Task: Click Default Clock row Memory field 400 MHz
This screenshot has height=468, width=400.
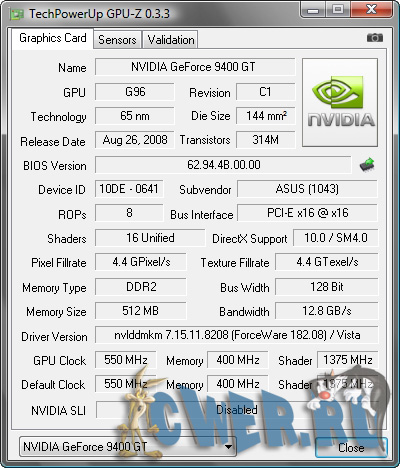Action: click(237, 384)
